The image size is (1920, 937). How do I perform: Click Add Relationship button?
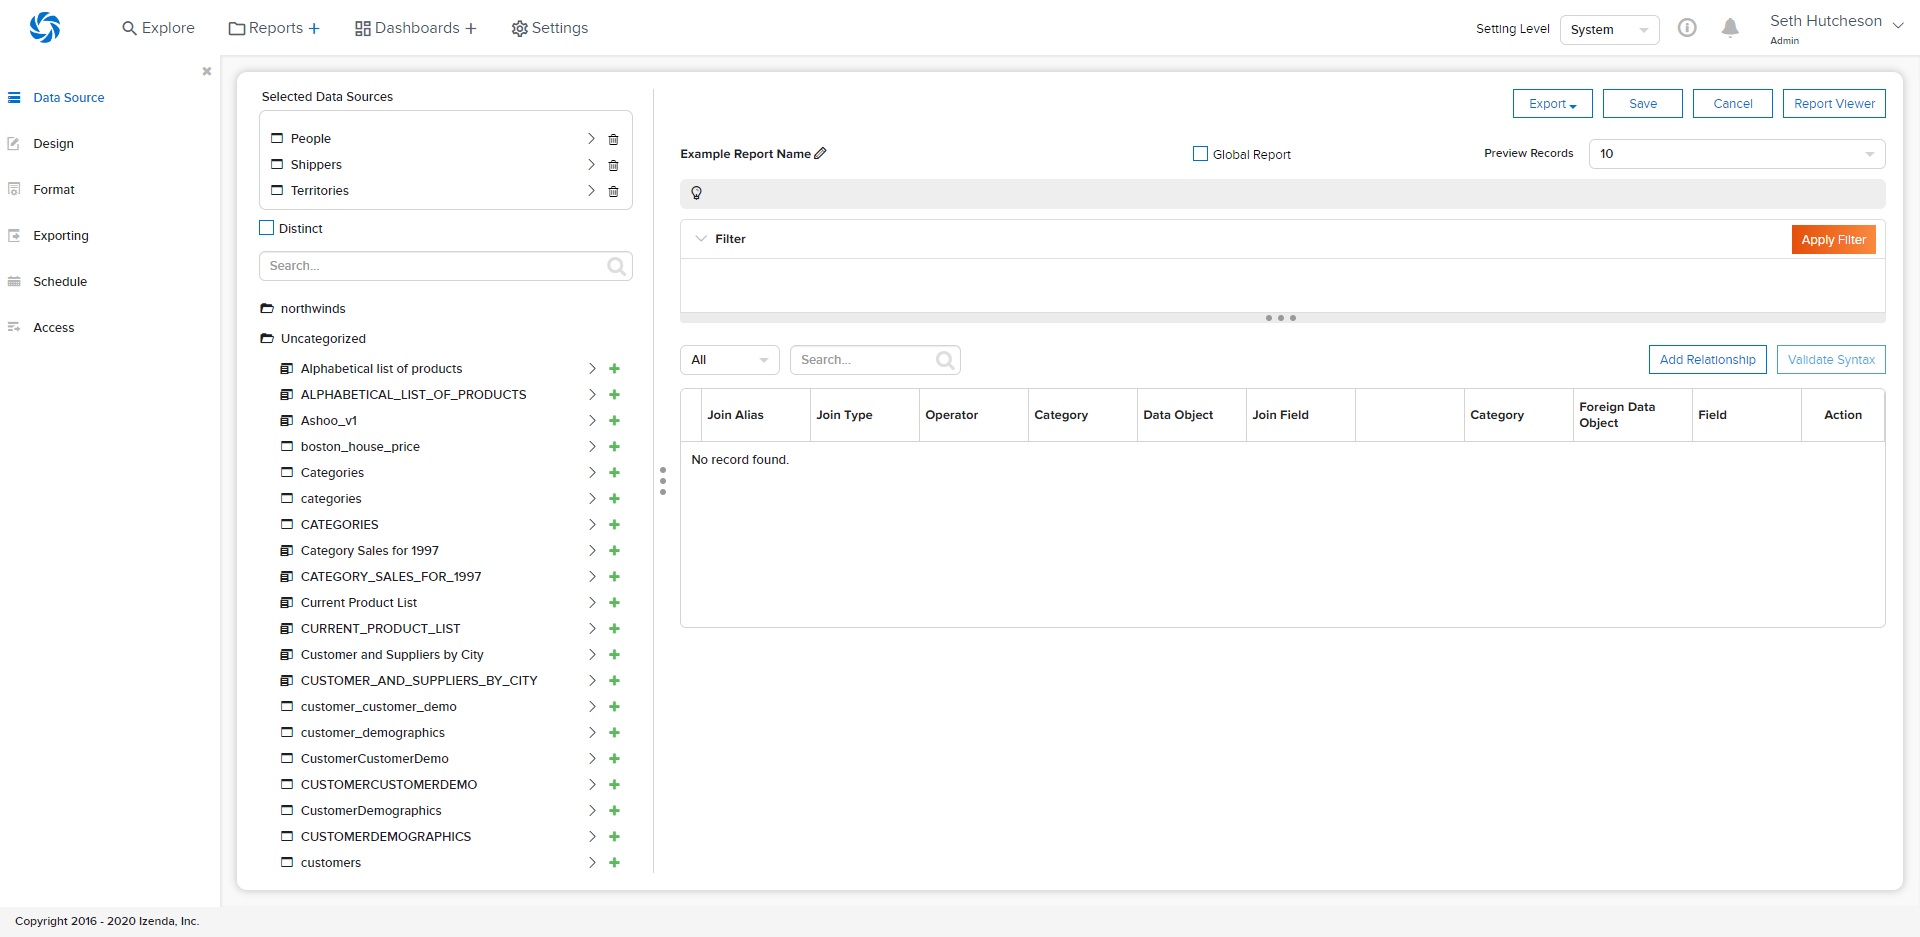coord(1707,360)
